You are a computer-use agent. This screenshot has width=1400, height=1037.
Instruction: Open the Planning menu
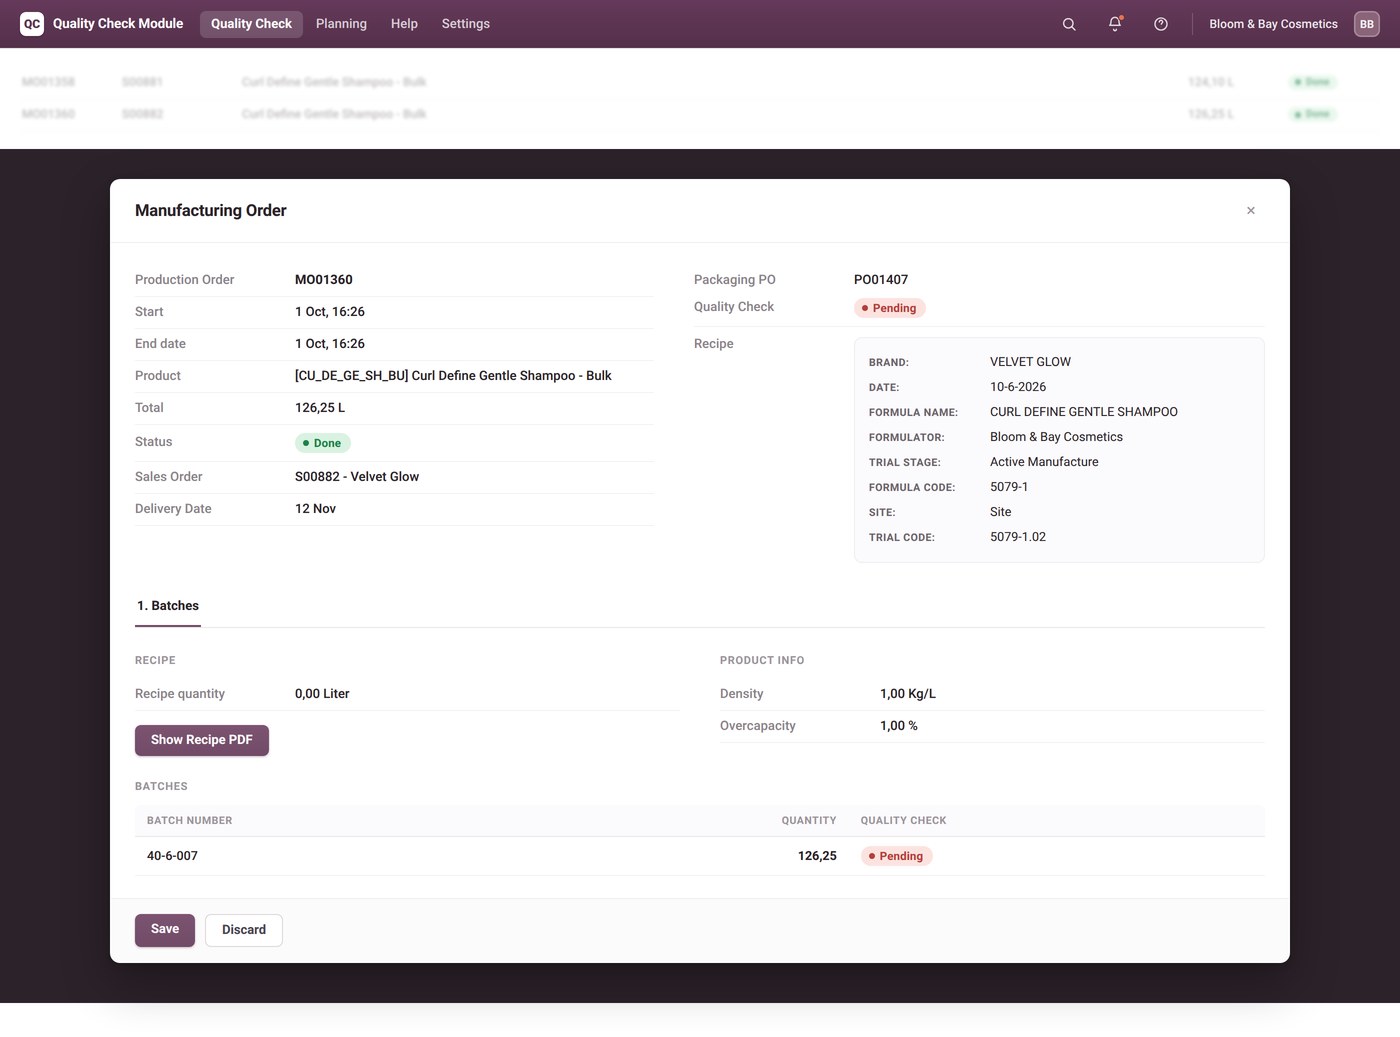341,24
